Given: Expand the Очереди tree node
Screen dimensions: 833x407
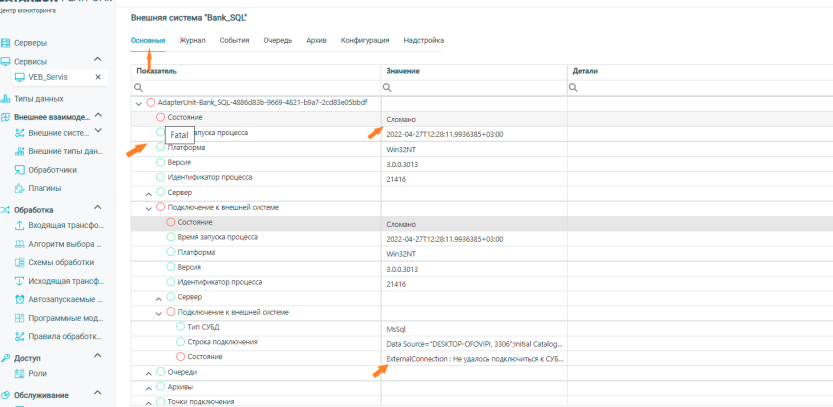Looking at the screenshot, I should (x=149, y=372).
